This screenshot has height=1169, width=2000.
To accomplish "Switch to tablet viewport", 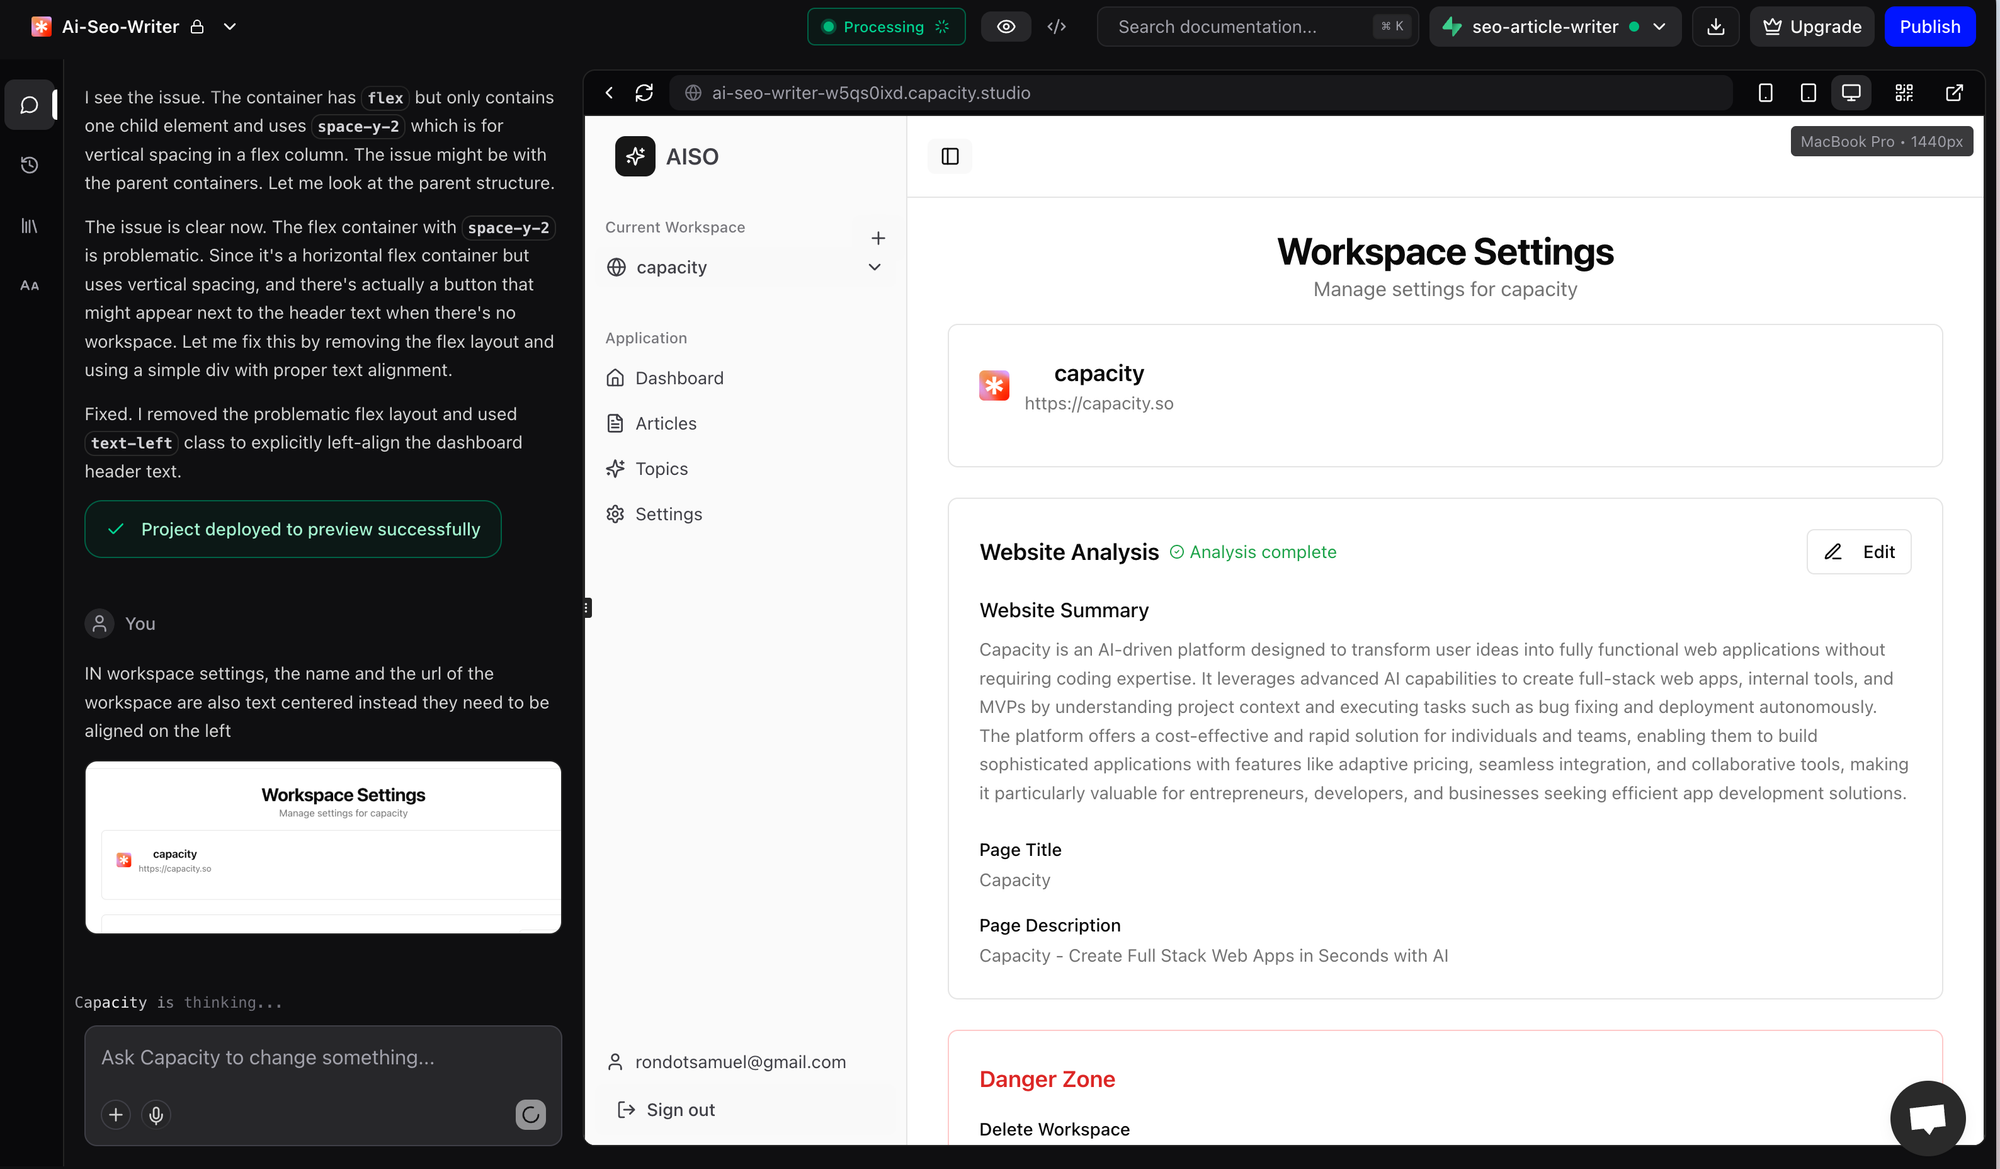I will tap(1808, 93).
